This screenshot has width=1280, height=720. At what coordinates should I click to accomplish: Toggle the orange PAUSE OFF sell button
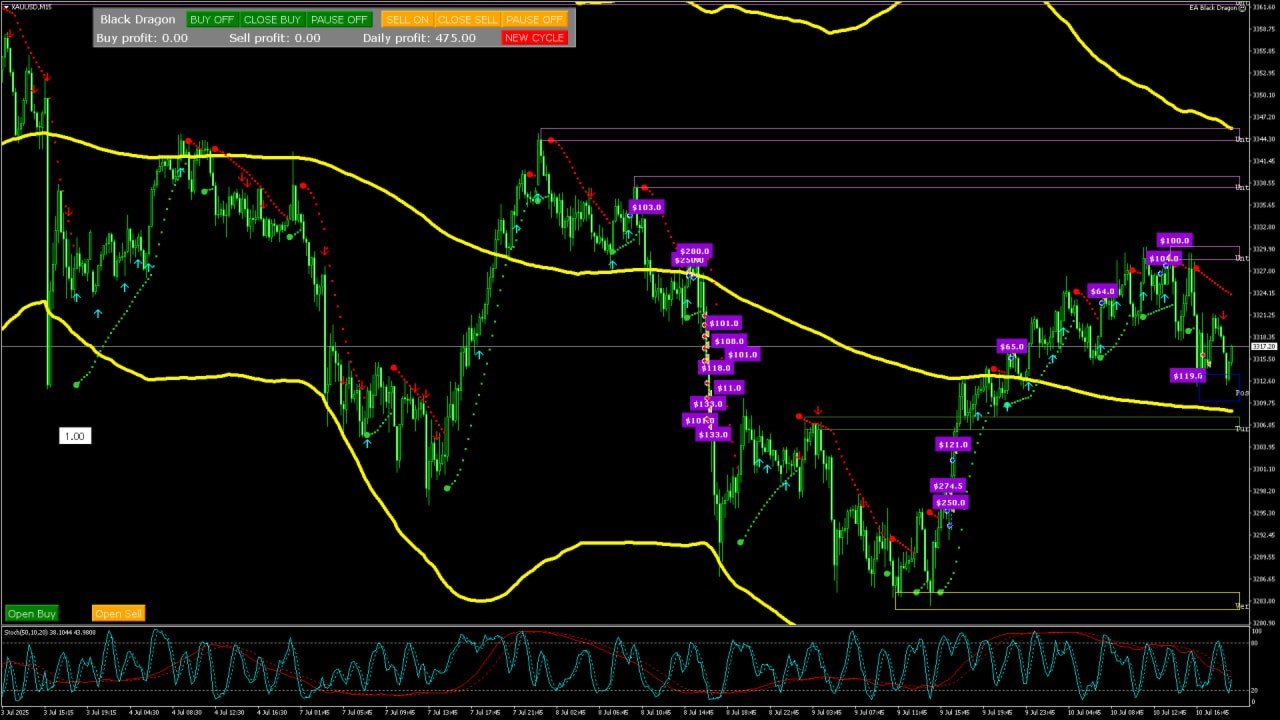(534, 19)
